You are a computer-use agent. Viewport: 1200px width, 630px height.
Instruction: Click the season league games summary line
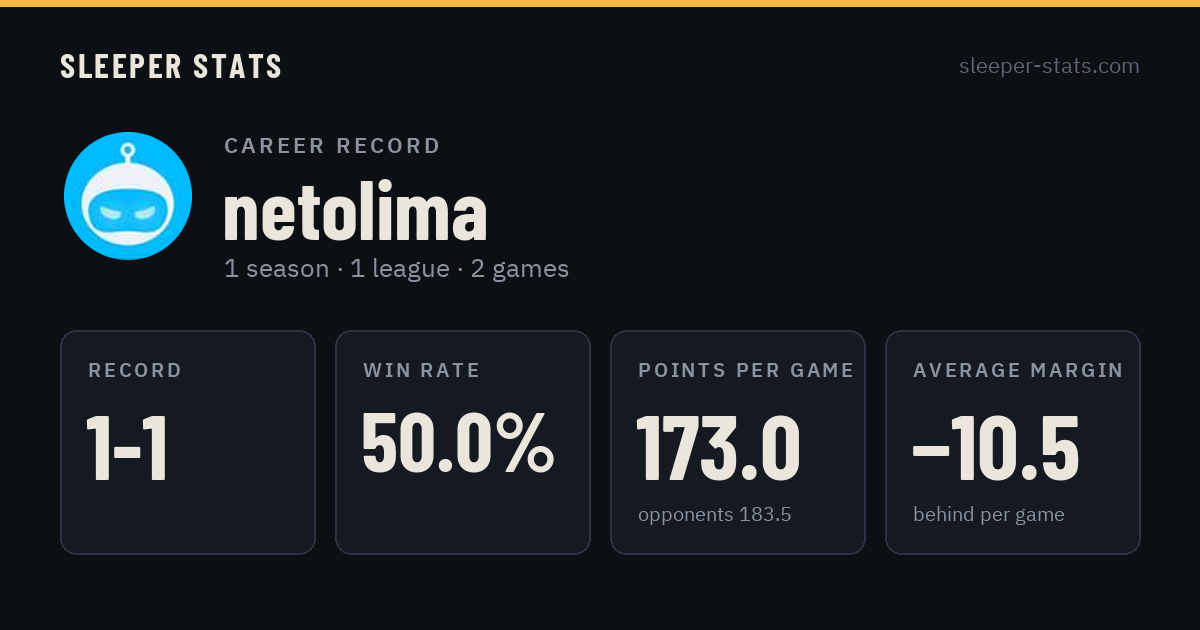396,269
